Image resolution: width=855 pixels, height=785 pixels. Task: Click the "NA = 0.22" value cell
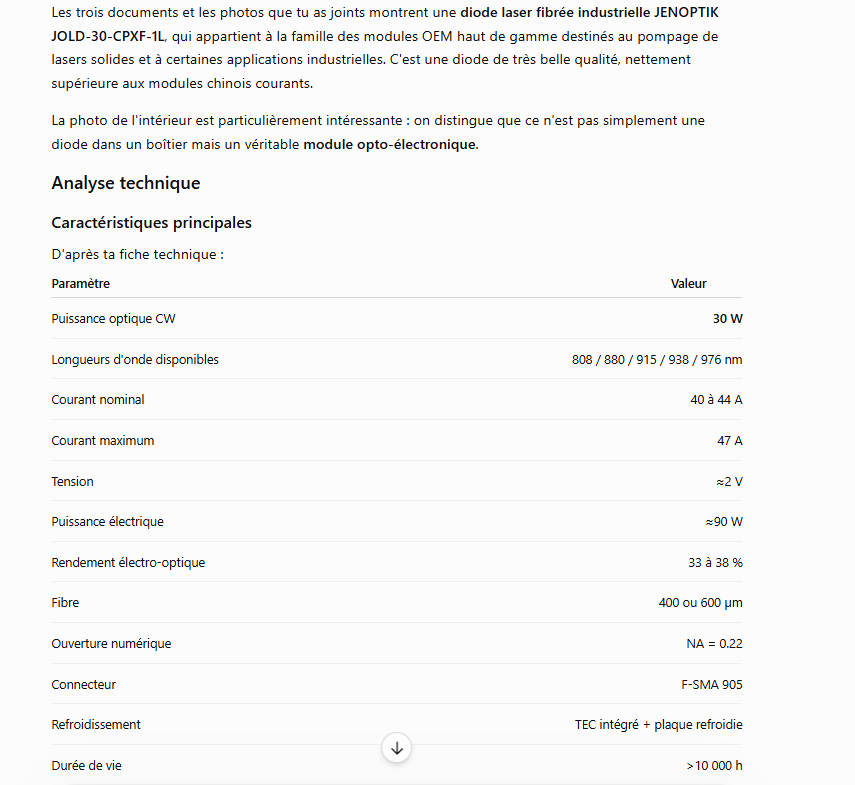tap(714, 644)
